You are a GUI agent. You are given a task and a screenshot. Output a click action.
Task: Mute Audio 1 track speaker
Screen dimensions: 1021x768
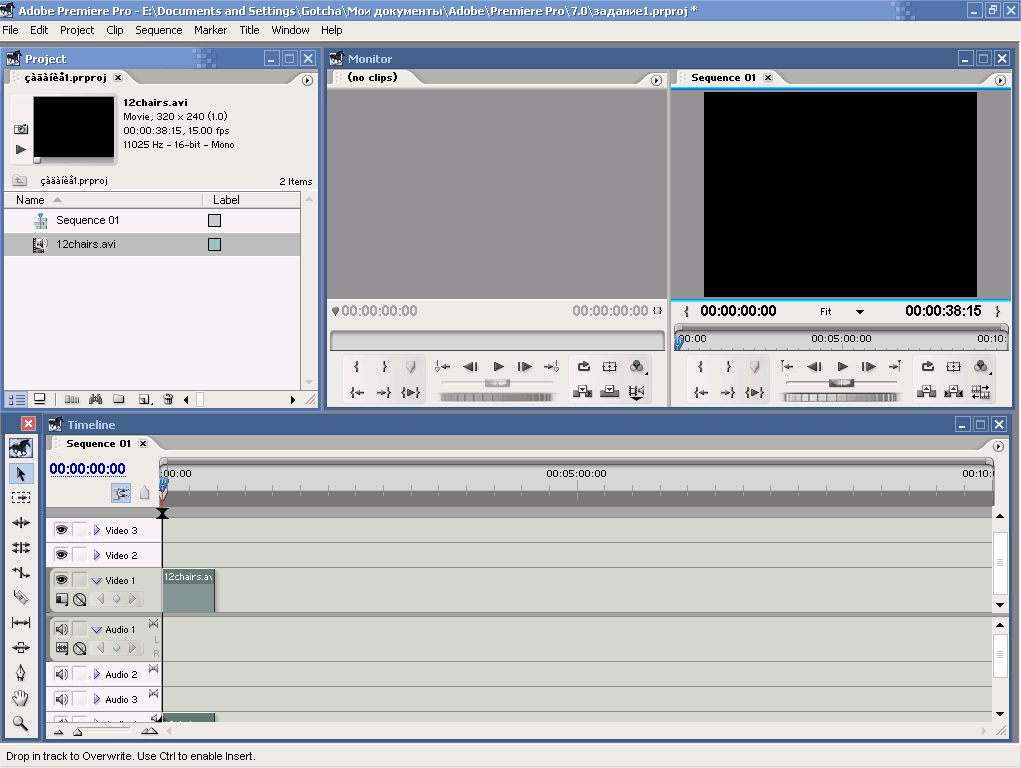(x=62, y=629)
